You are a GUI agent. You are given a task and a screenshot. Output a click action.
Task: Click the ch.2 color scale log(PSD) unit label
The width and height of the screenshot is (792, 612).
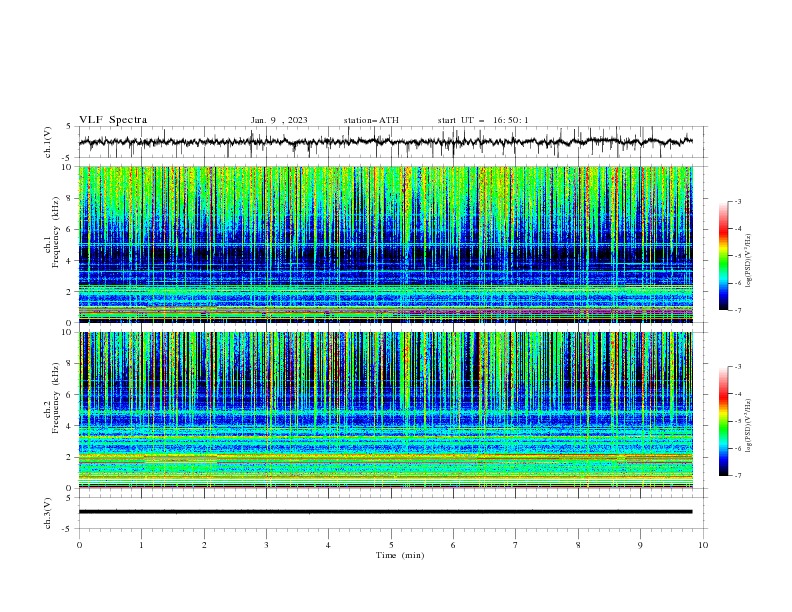click(749, 426)
